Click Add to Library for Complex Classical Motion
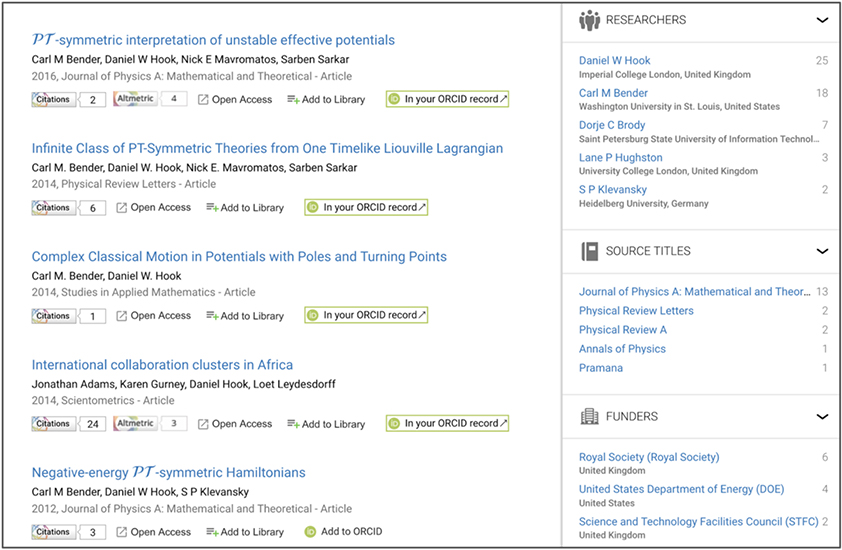 tap(245, 316)
